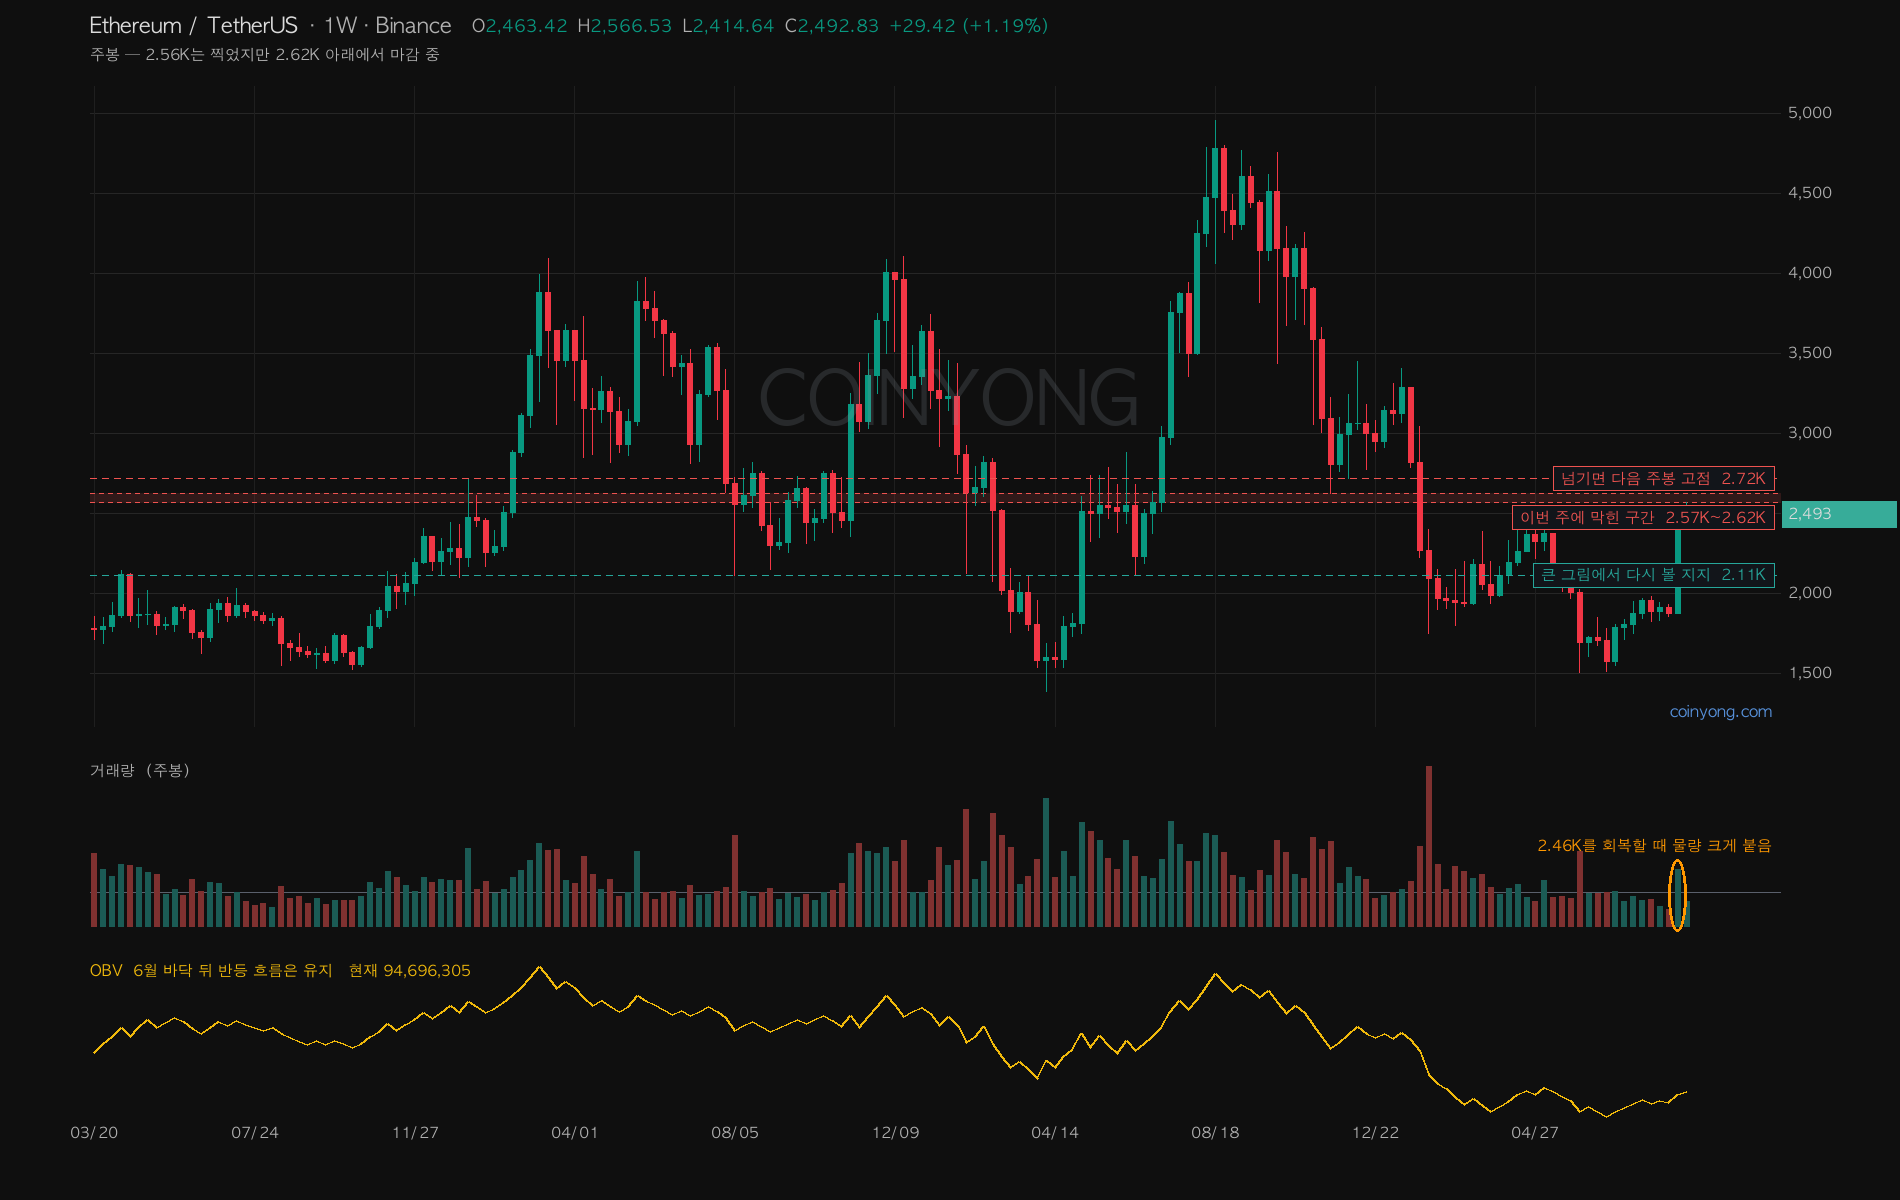Image resolution: width=1900 pixels, height=1200 pixels.
Task: Click the 08/18 date axis label
Action: point(1215,1133)
